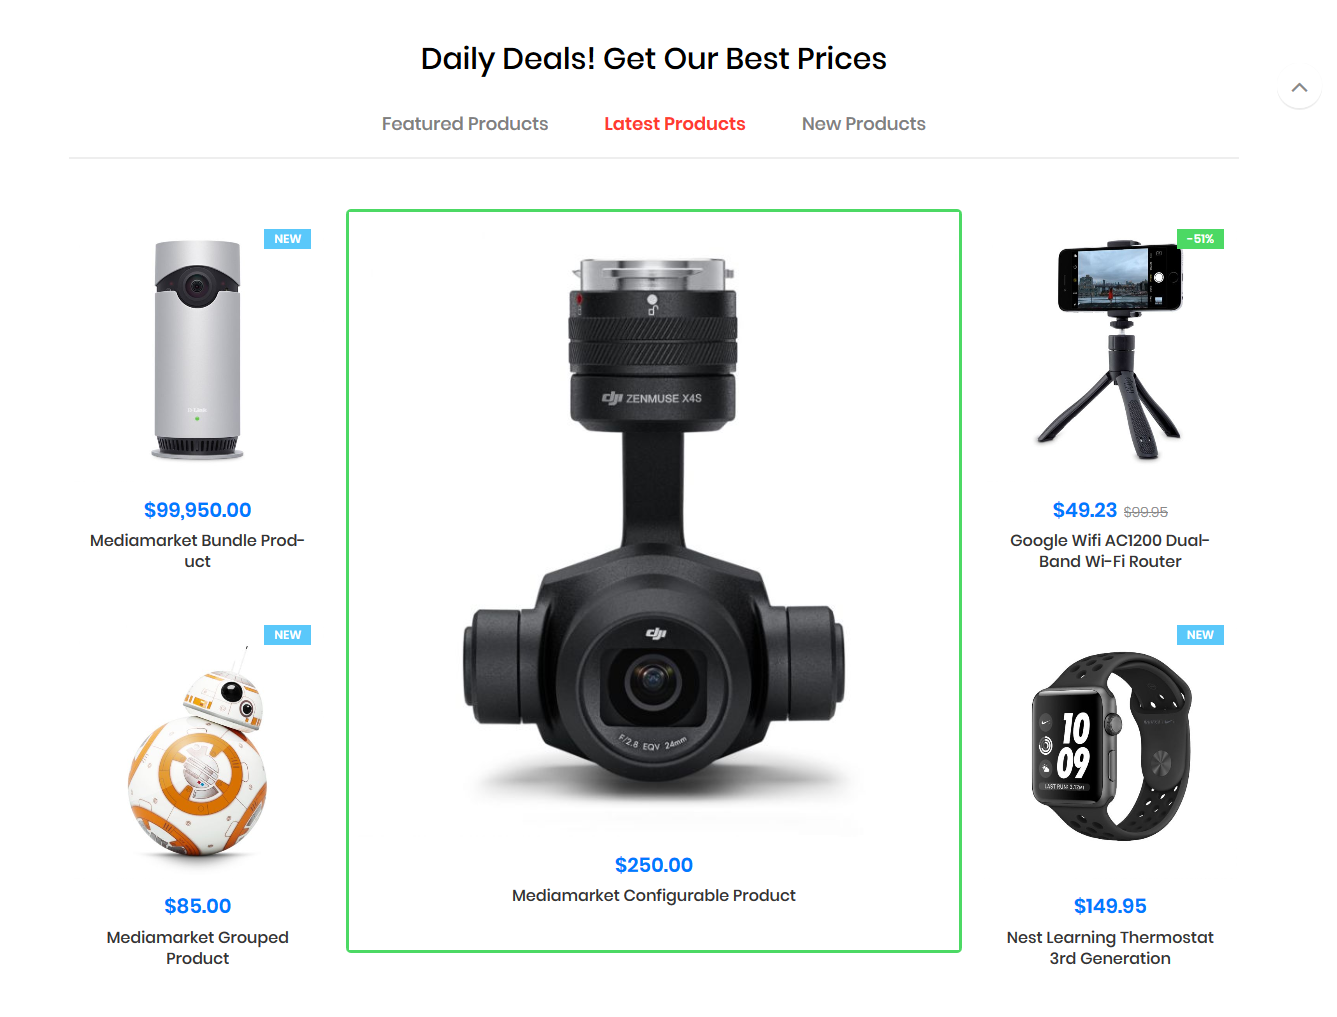Click the NEW badge on the bundle product
This screenshot has width=1337, height=1017.
[x=288, y=239]
